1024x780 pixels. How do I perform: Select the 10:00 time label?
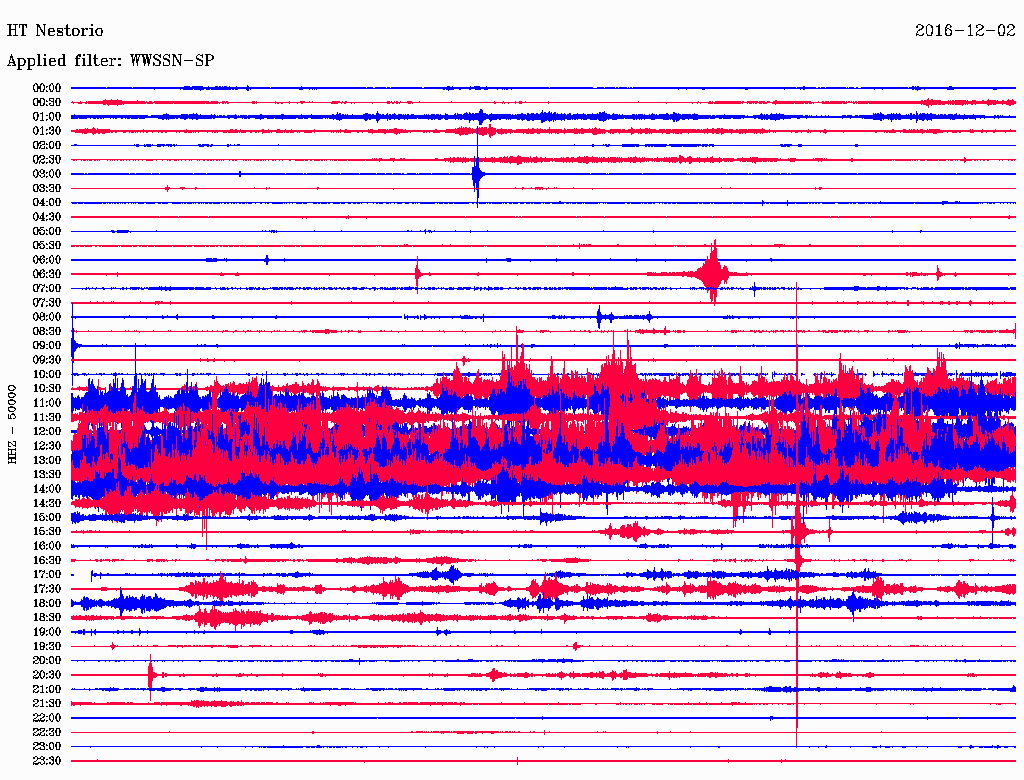click(47, 374)
